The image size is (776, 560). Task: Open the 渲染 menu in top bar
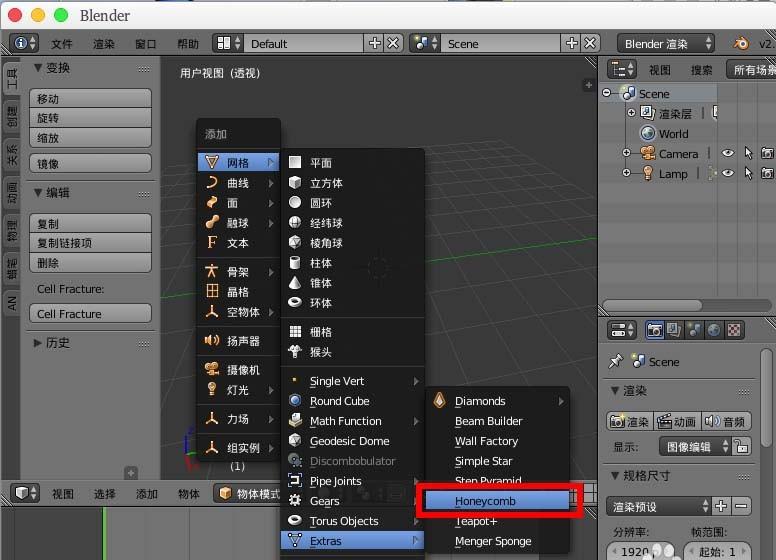point(103,44)
